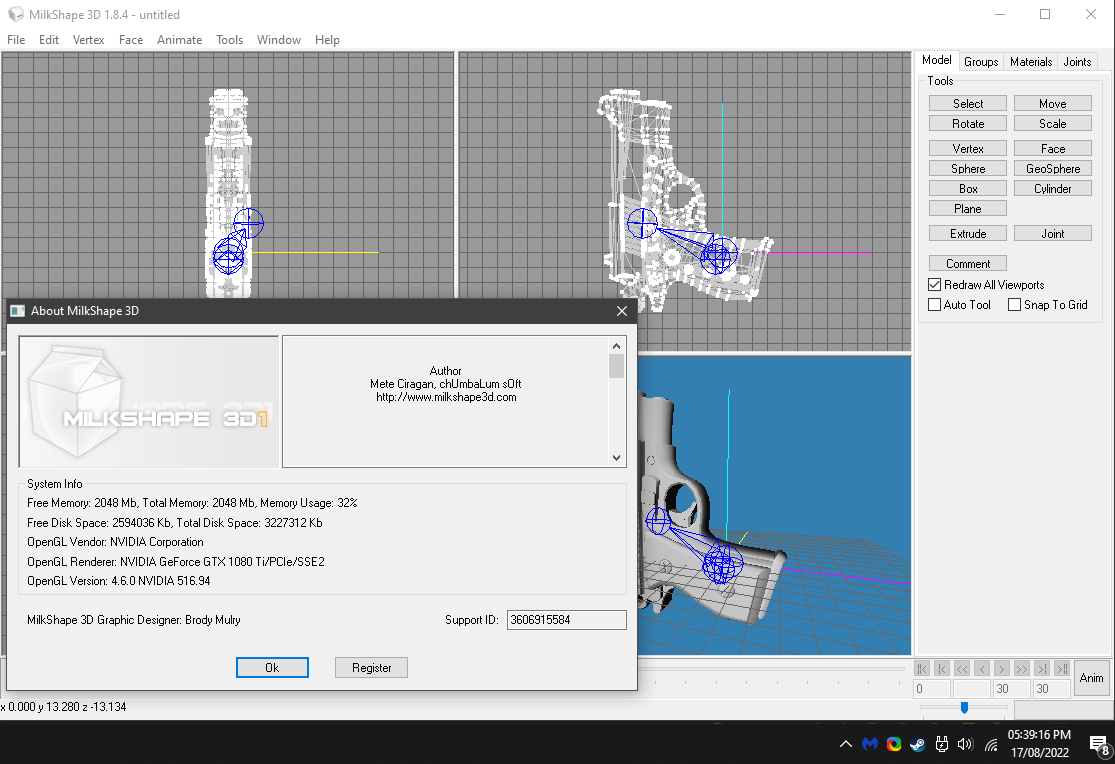Image resolution: width=1115 pixels, height=764 pixels.
Task: Toggle the Anim mode button
Action: point(1091,677)
